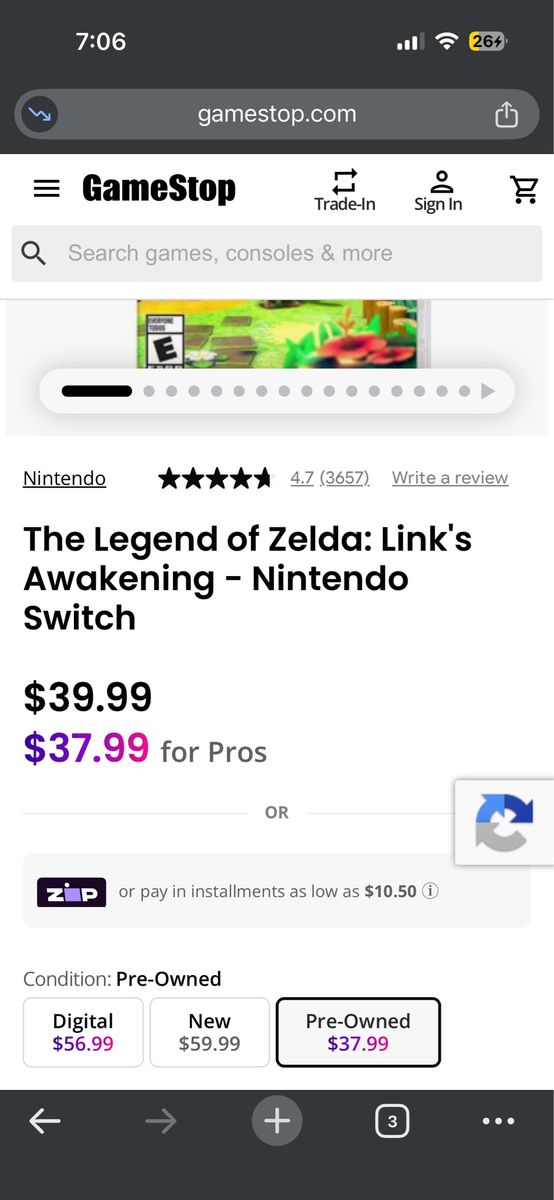Open the Nintendo brand link
The width and height of the screenshot is (554, 1200).
64,478
